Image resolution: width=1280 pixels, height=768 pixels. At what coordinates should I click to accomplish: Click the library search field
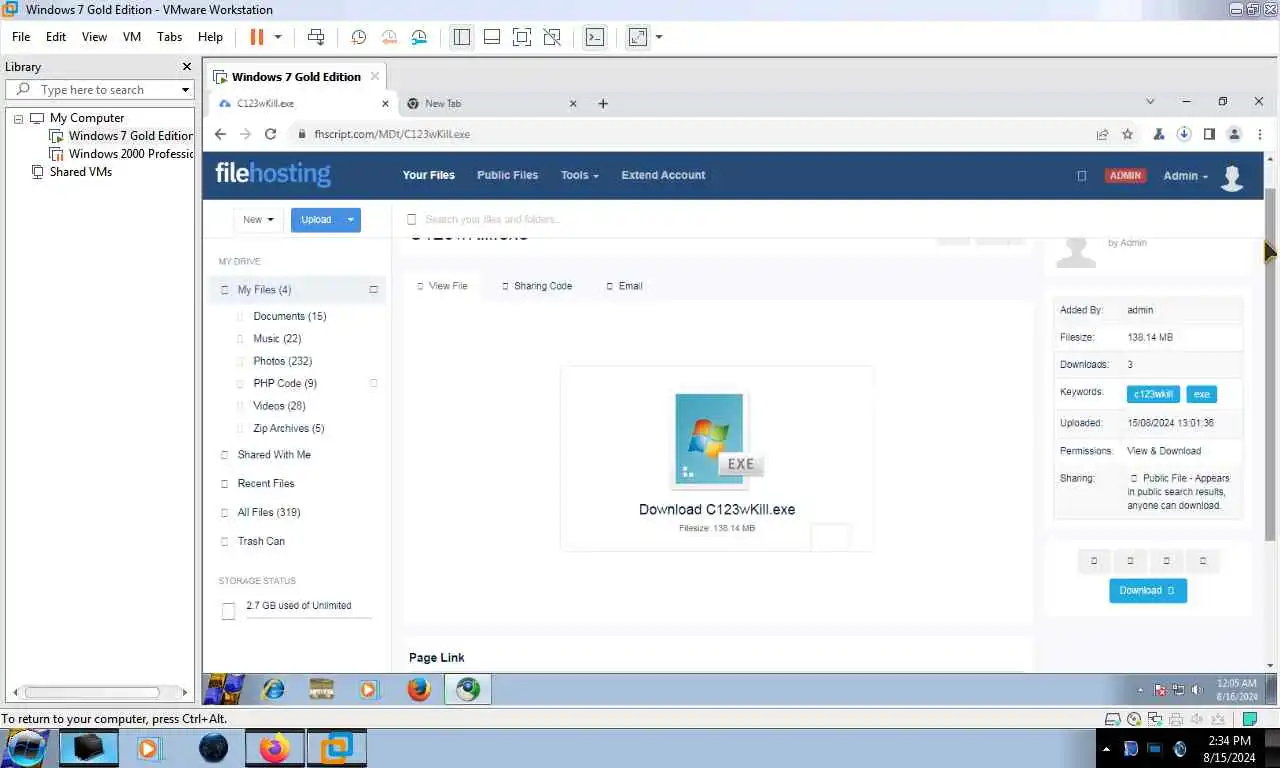[99, 90]
